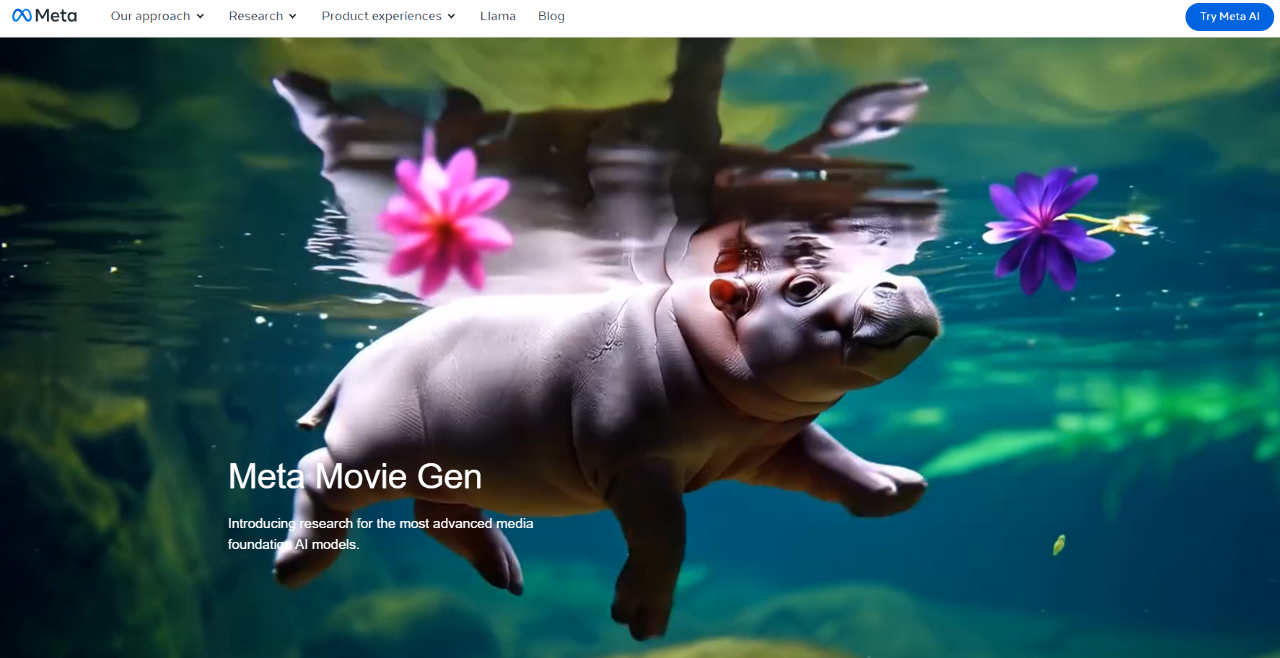Image resolution: width=1280 pixels, height=658 pixels.
Task: Click the Meta Movie Gen heading
Action: point(355,476)
